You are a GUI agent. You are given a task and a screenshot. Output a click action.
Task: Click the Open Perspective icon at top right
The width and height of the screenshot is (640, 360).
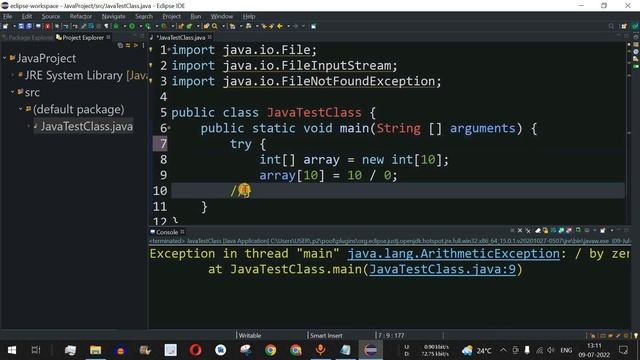(x=624, y=26)
